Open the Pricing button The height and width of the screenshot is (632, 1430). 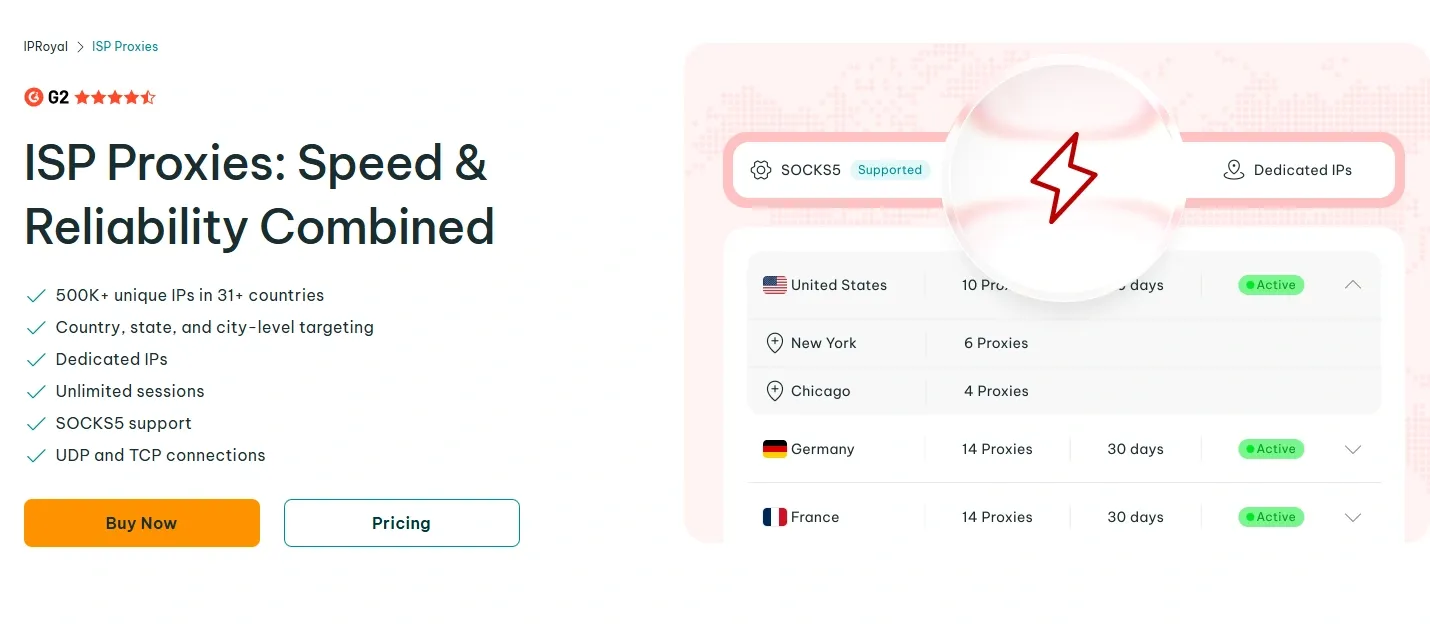(x=402, y=523)
